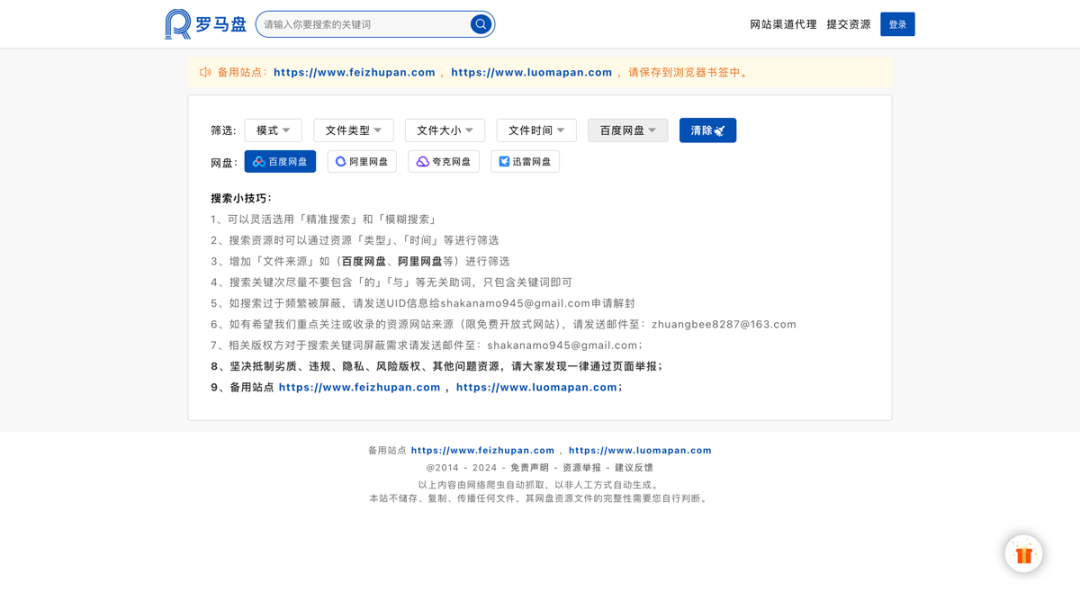1080x610 pixels.
Task: Expand the 模式 filter dropdown
Action: tap(273, 130)
